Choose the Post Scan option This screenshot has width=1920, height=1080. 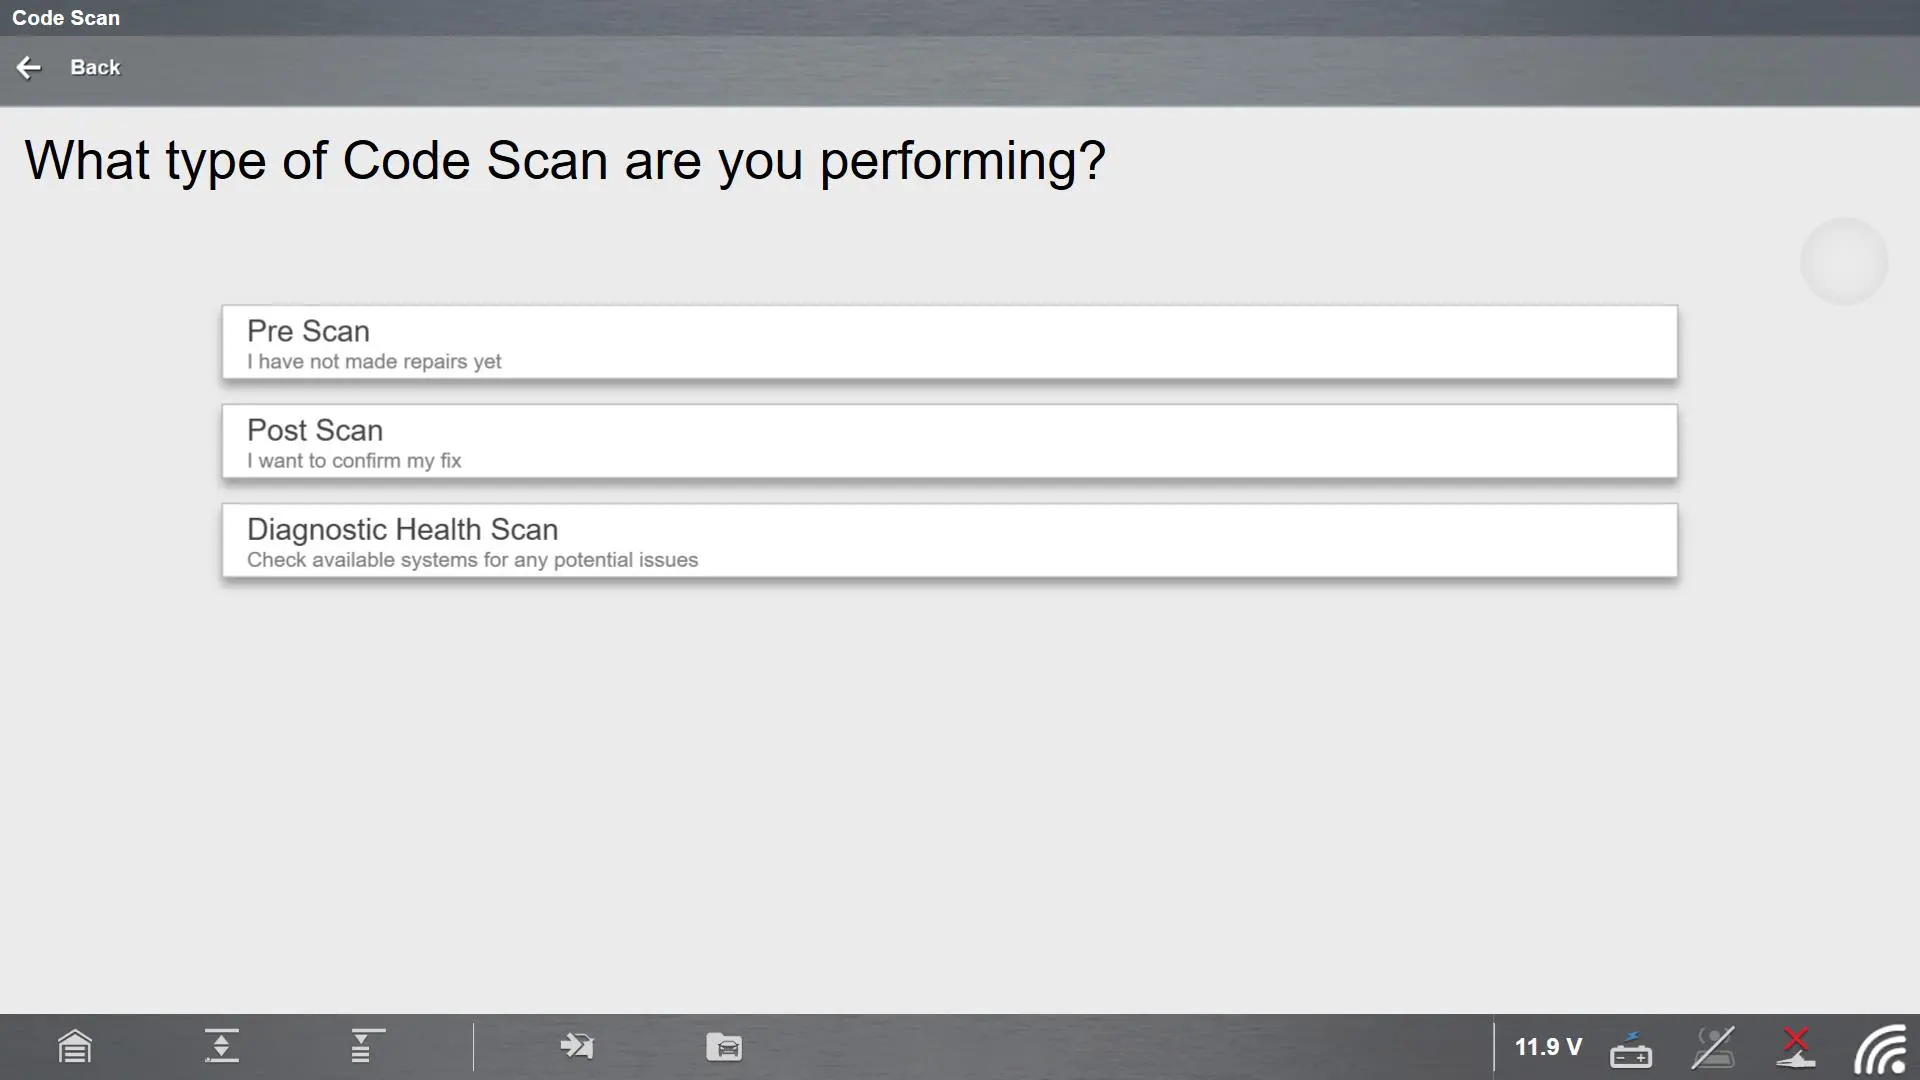point(948,441)
